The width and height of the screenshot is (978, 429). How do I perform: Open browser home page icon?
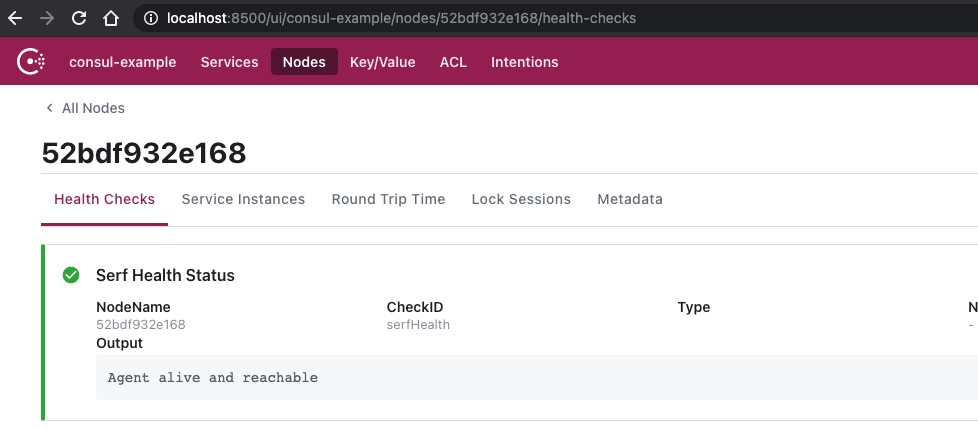click(x=111, y=18)
